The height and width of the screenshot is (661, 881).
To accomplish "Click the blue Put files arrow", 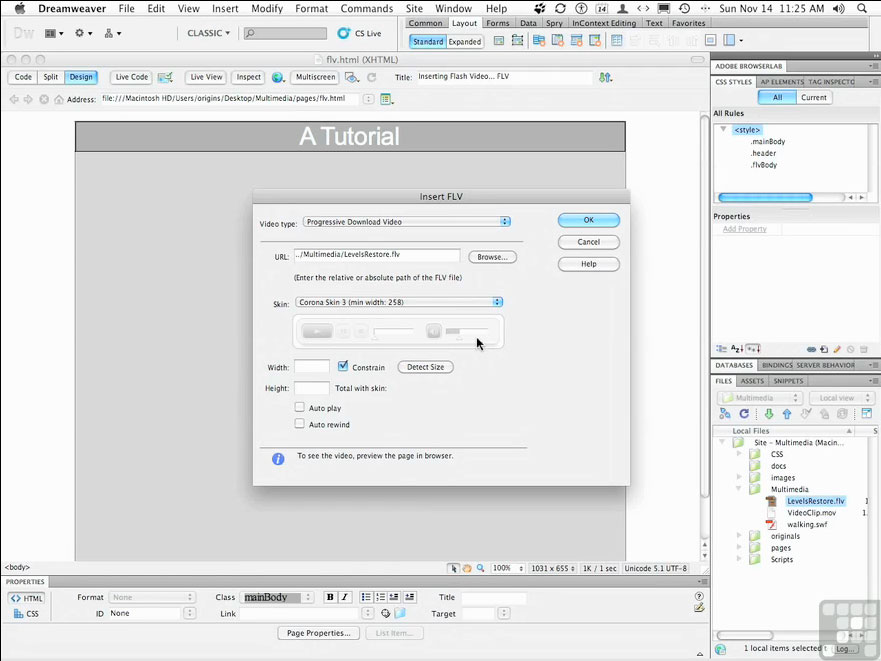I will tap(787, 414).
